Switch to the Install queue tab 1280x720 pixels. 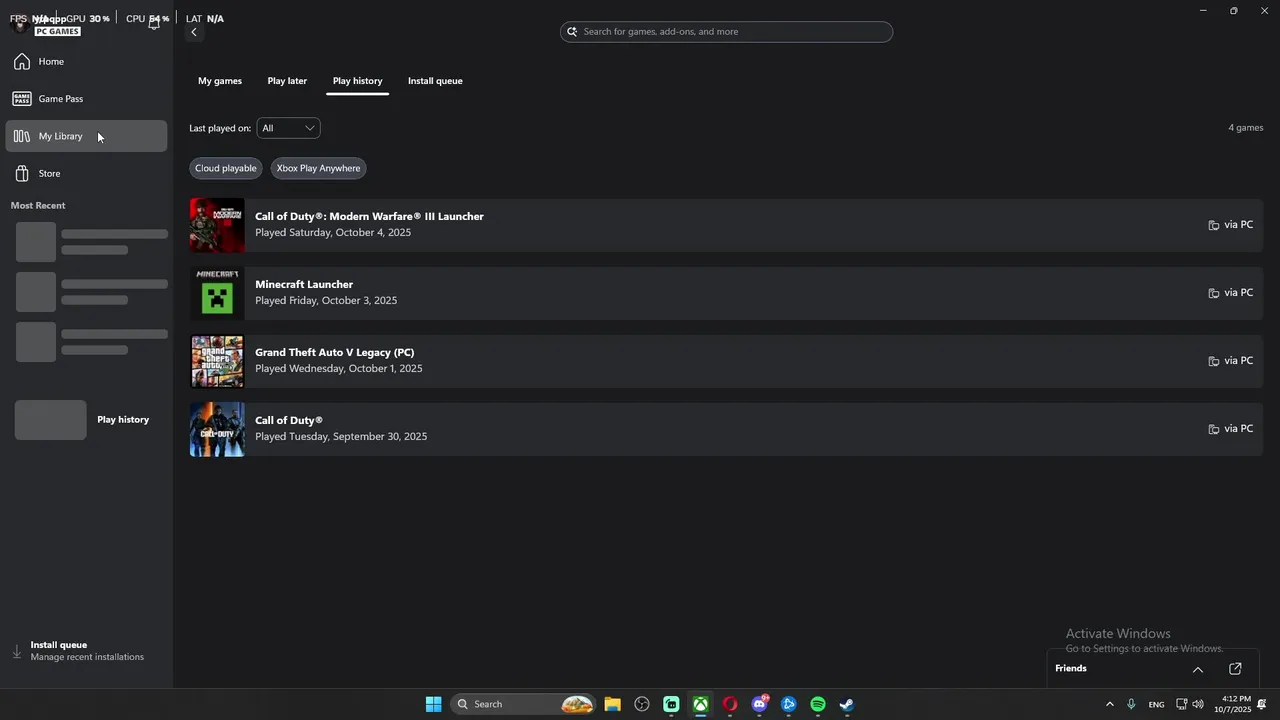tap(435, 81)
